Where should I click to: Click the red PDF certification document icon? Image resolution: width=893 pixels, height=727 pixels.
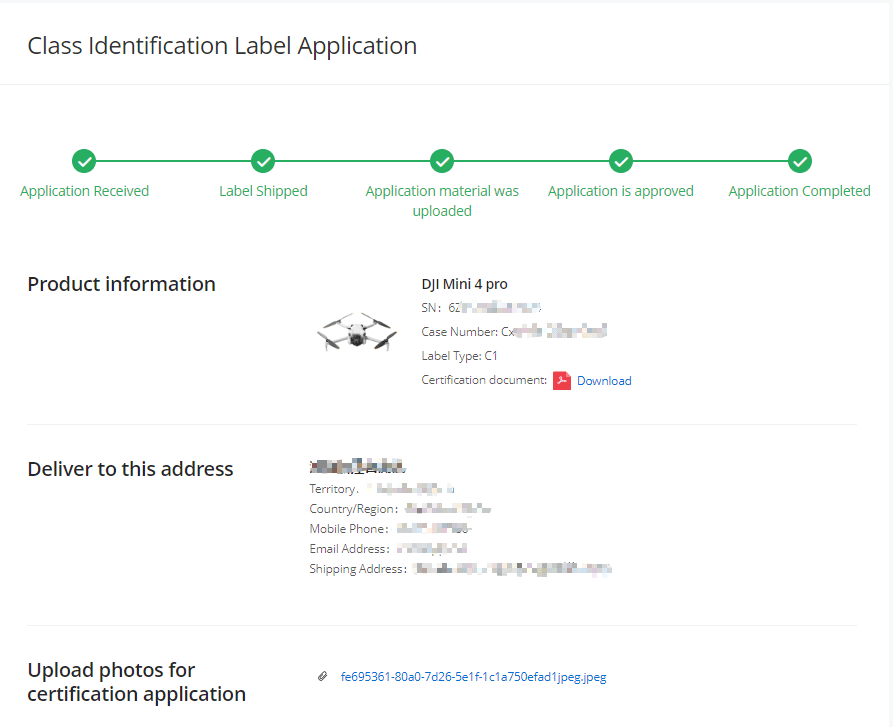(562, 381)
